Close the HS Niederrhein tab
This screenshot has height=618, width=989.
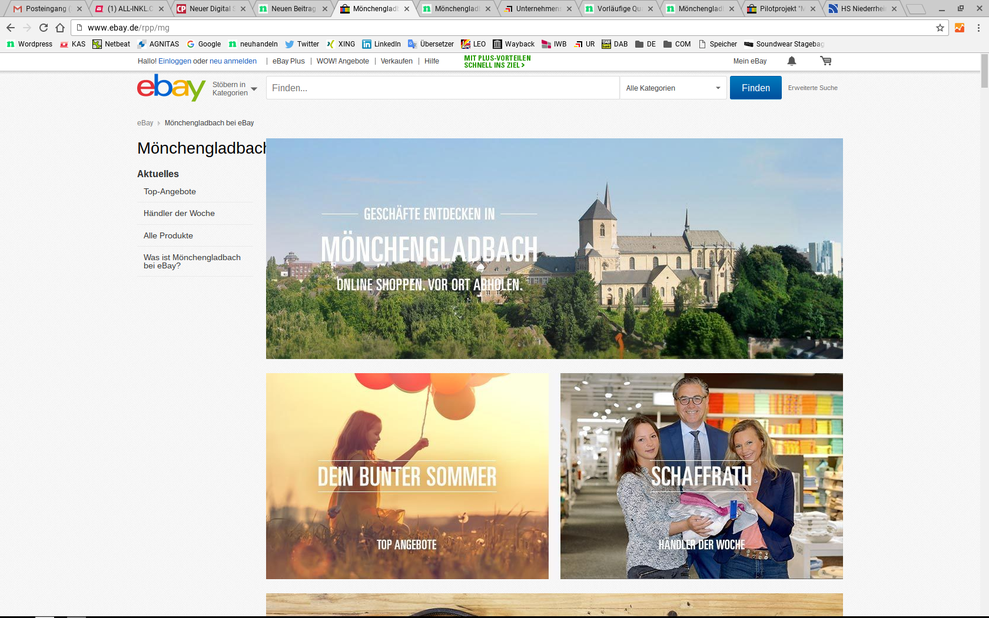(x=894, y=9)
